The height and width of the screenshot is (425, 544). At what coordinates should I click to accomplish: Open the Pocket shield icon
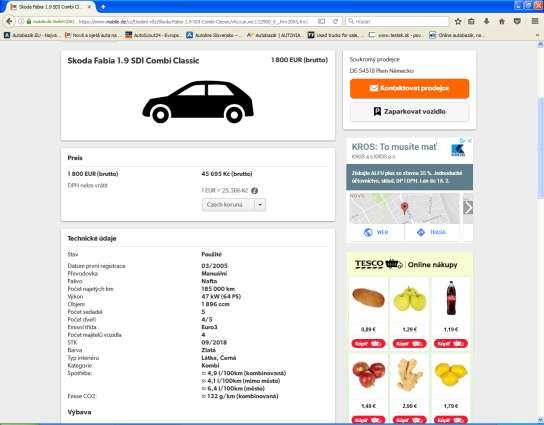(517, 21)
